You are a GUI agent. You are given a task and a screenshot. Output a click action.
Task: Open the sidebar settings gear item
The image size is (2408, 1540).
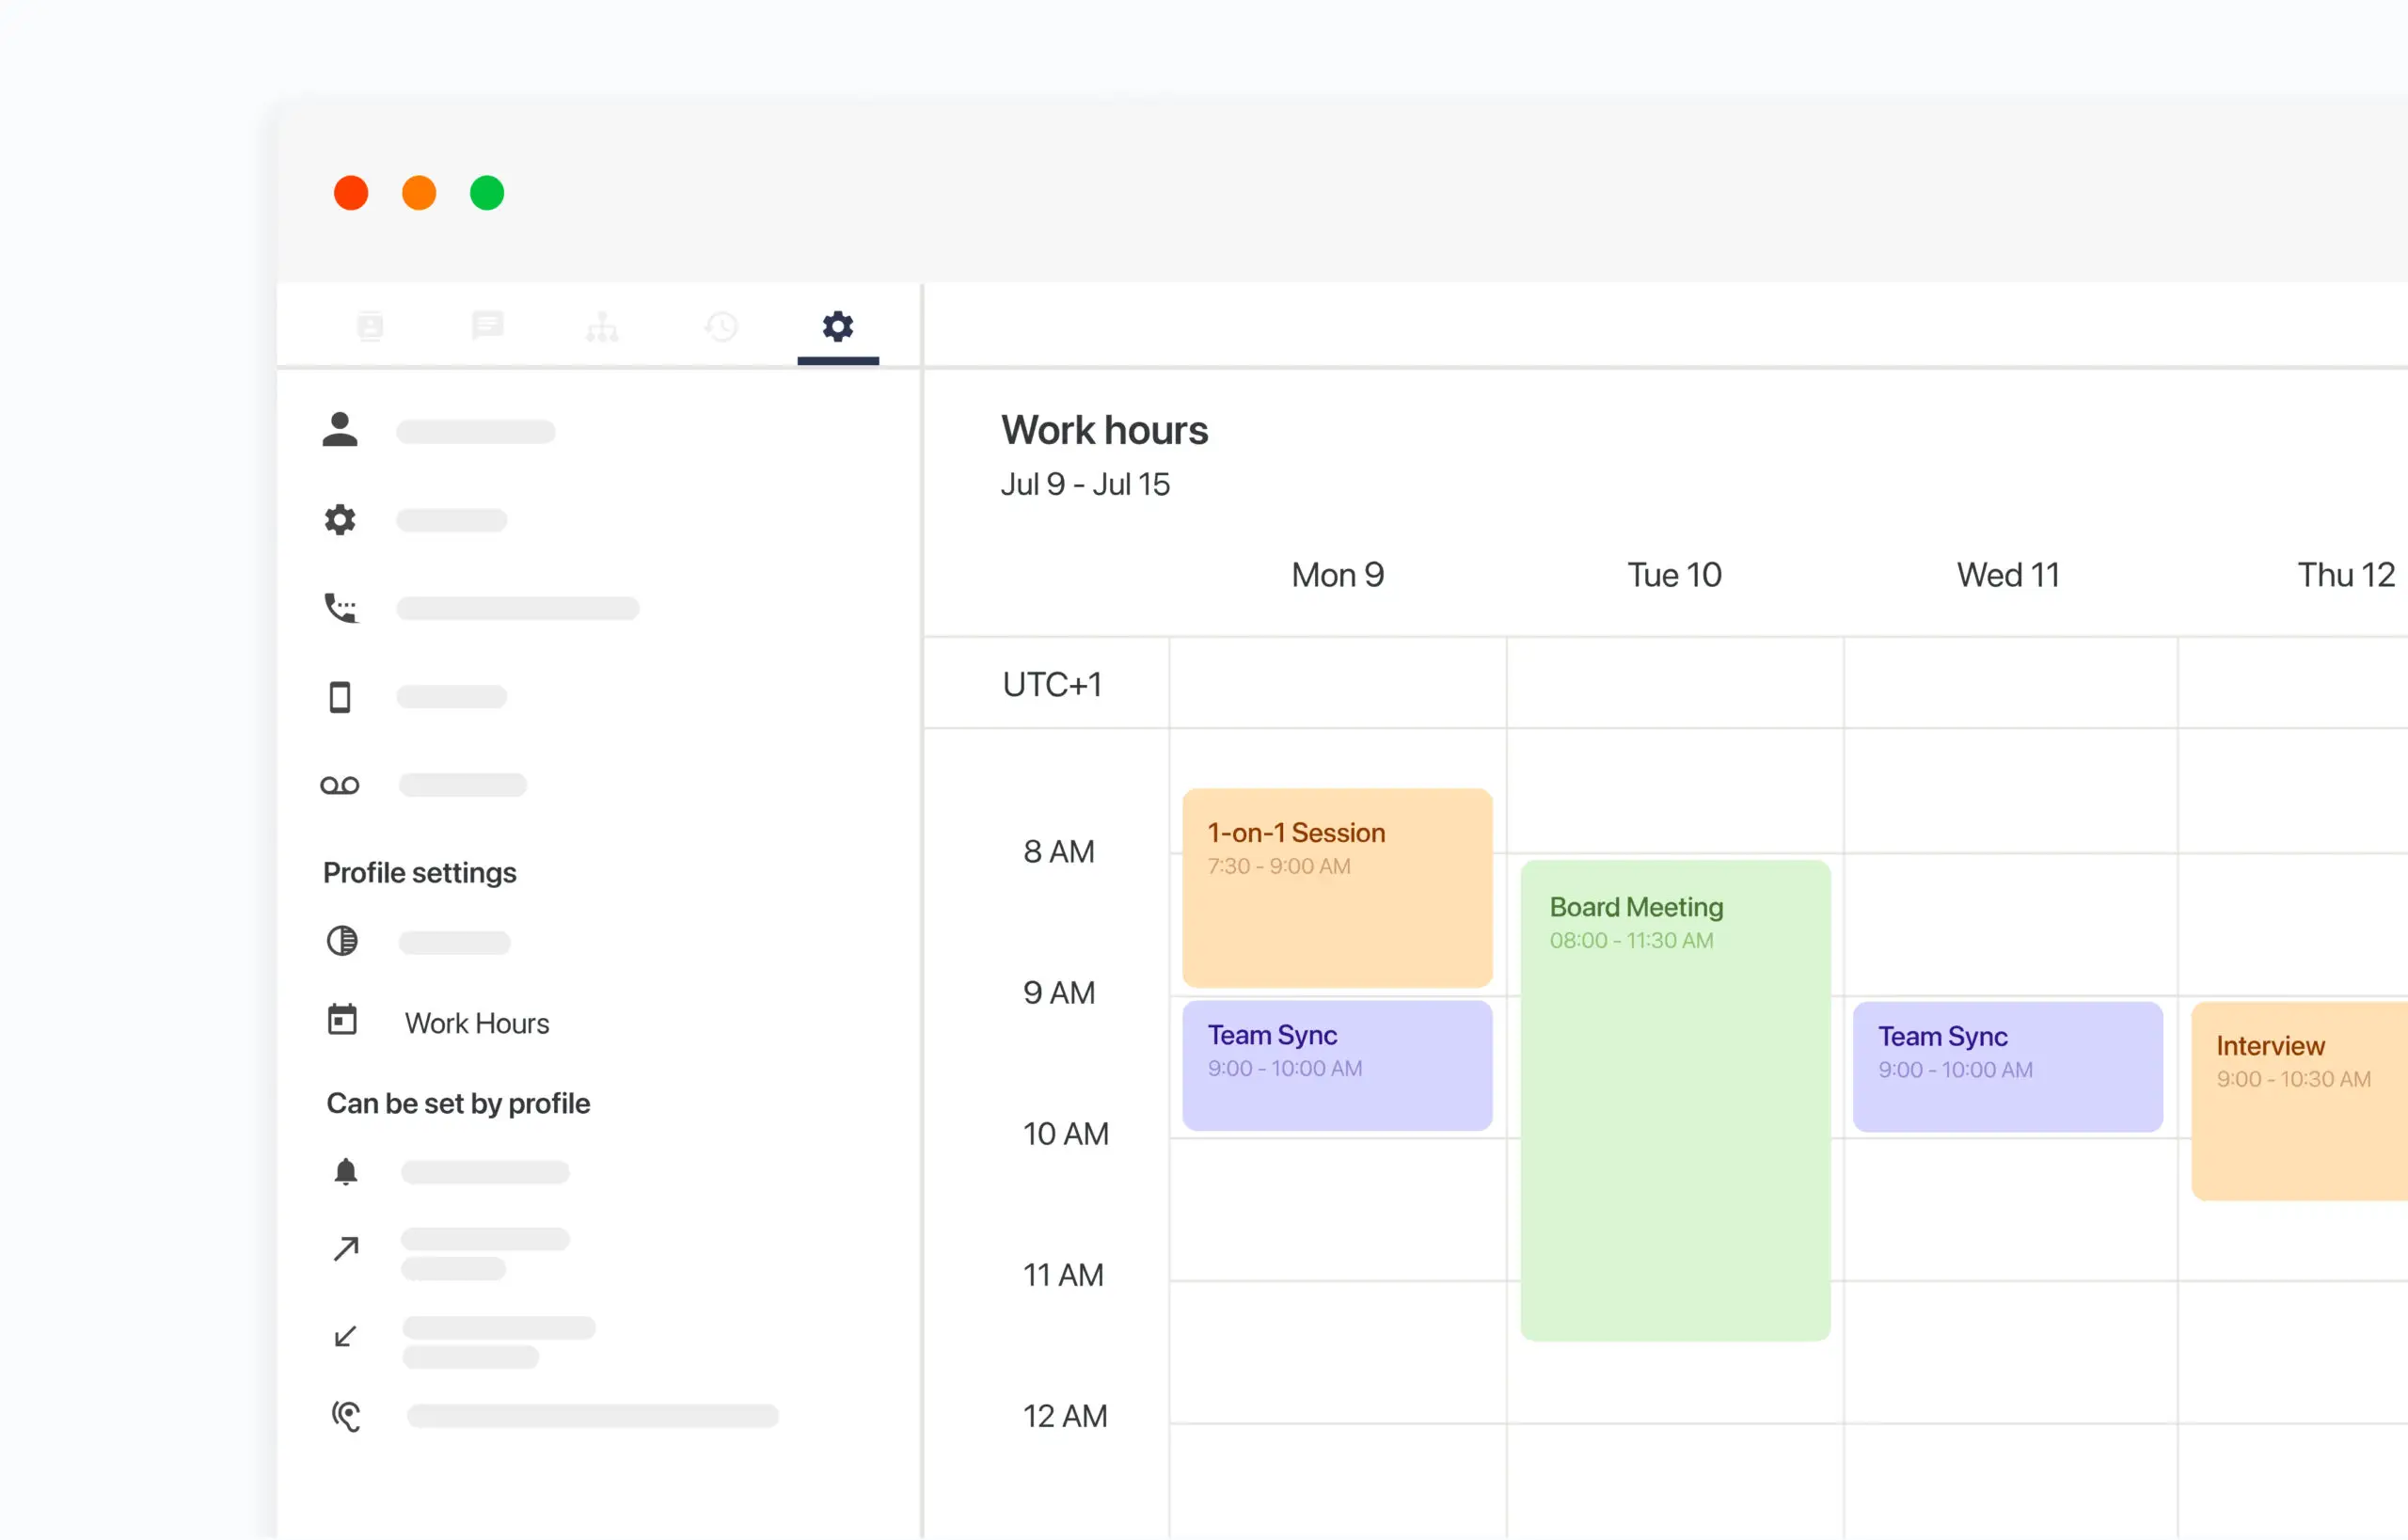[x=340, y=520]
